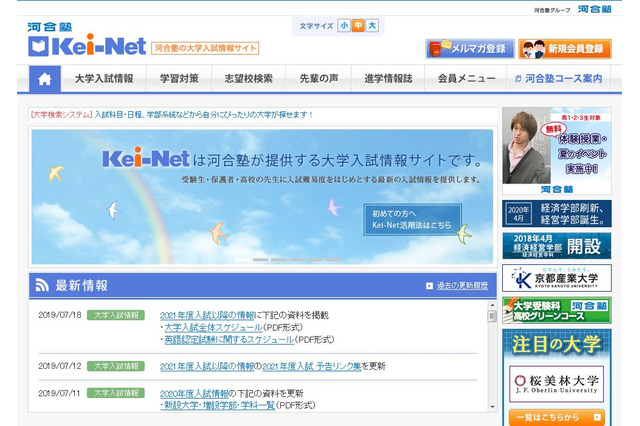This screenshot has height=426, width=640.
Task: Open 2021年度入試以降の情報 link dated 07/12
Action: [207, 366]
